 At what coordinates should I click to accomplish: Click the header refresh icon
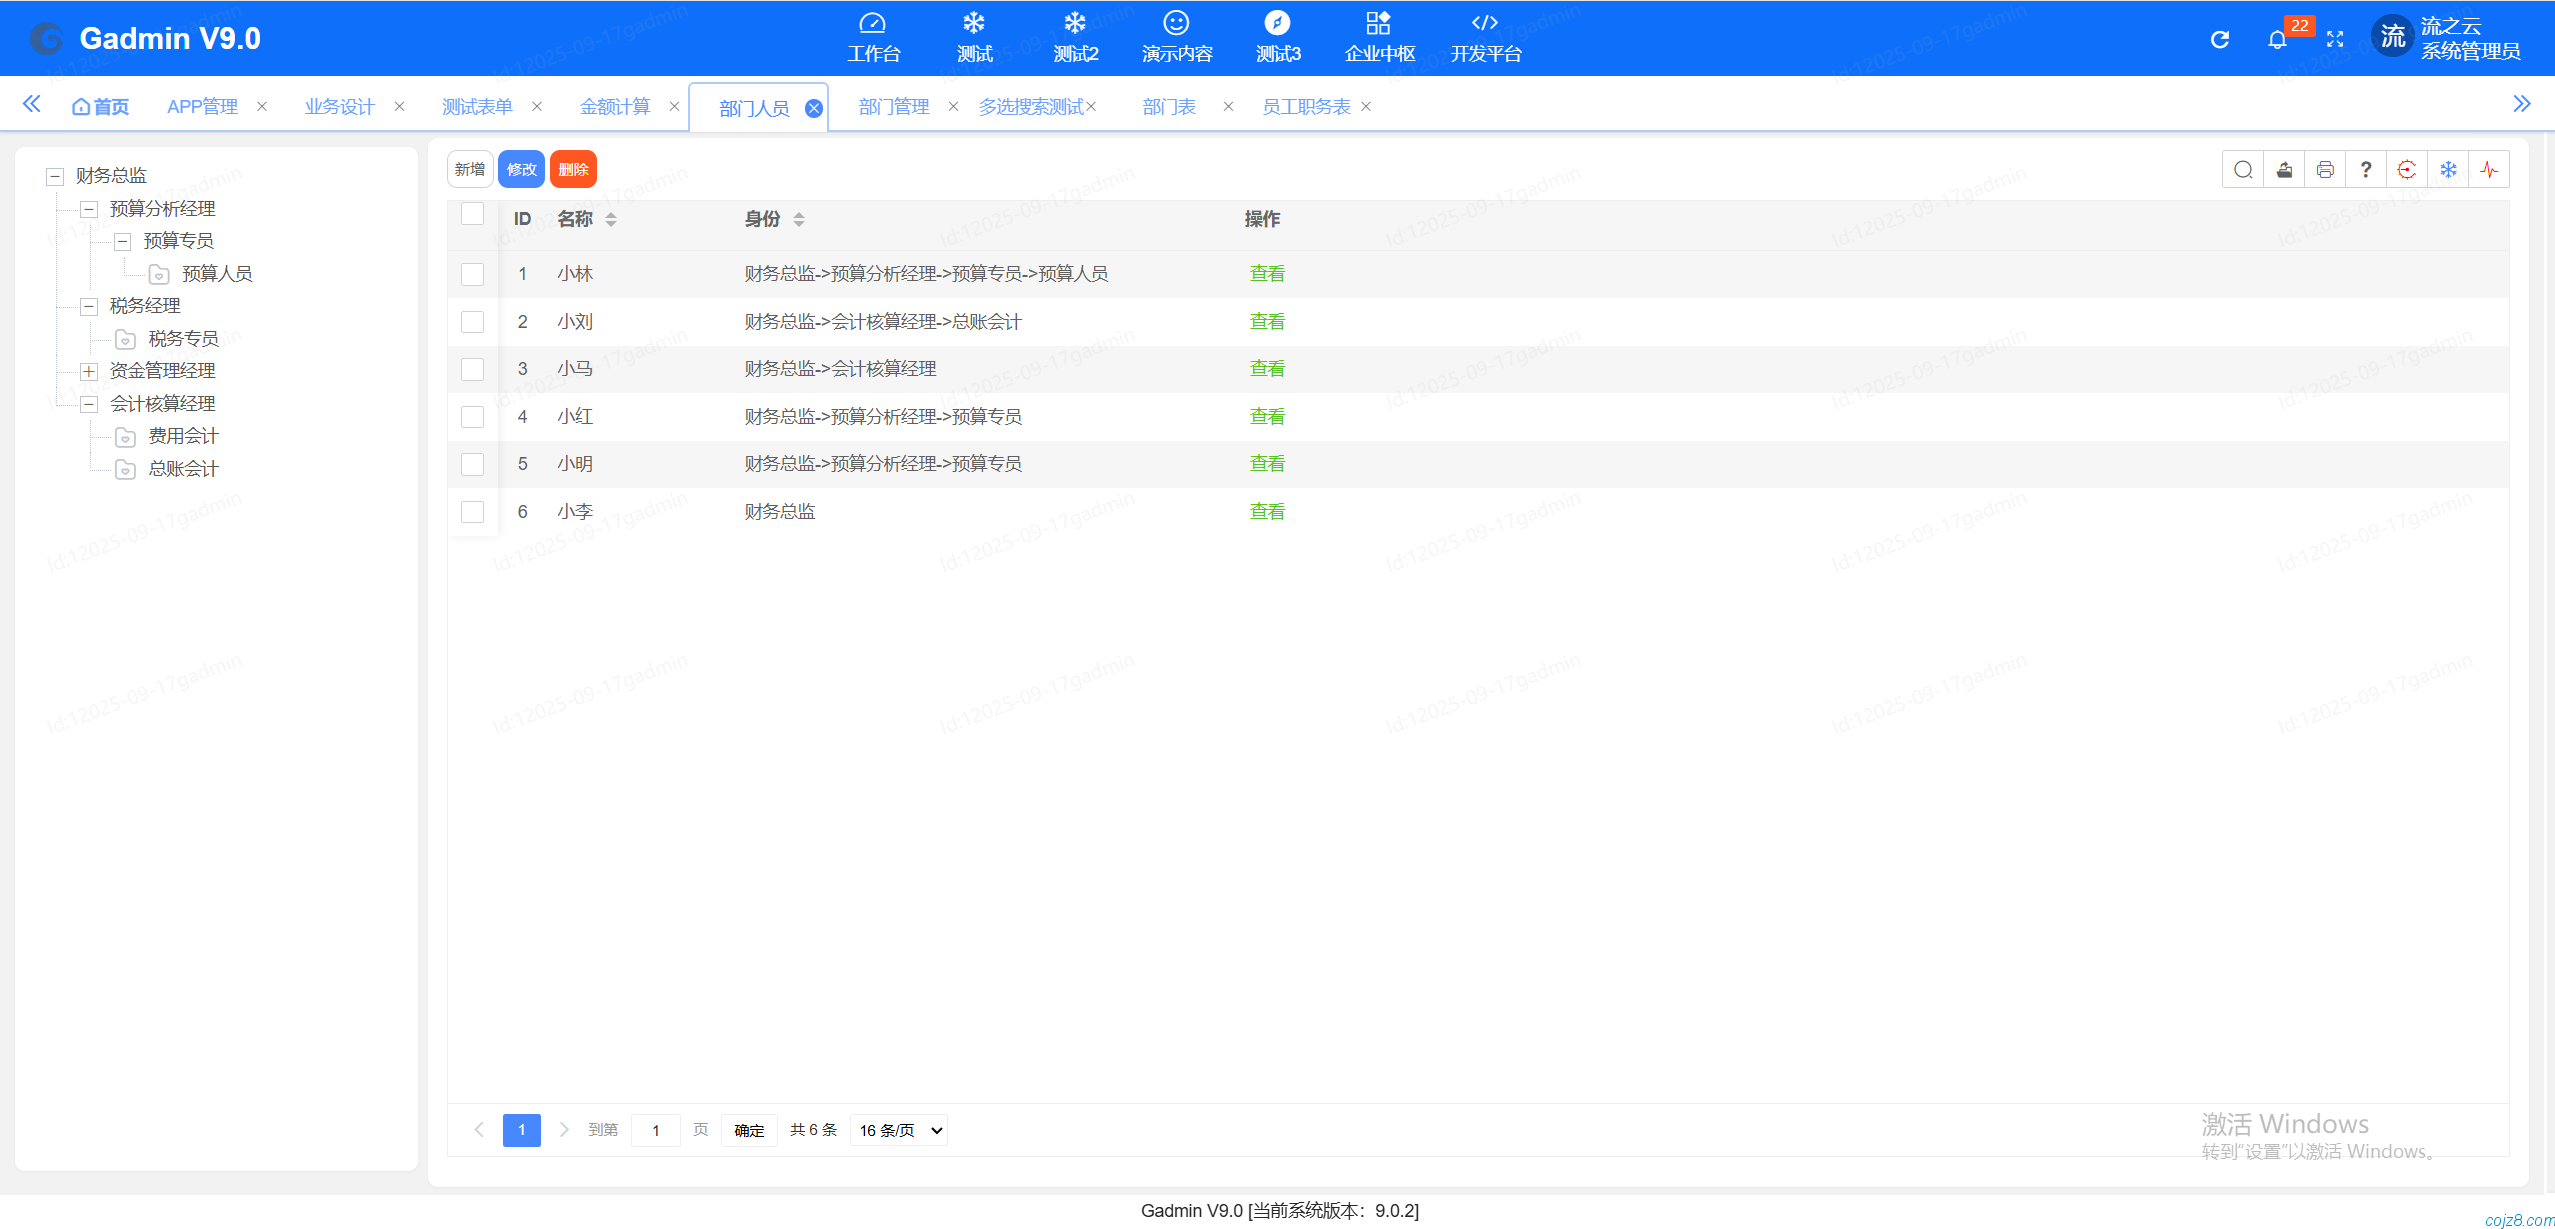coord(2220,39)
